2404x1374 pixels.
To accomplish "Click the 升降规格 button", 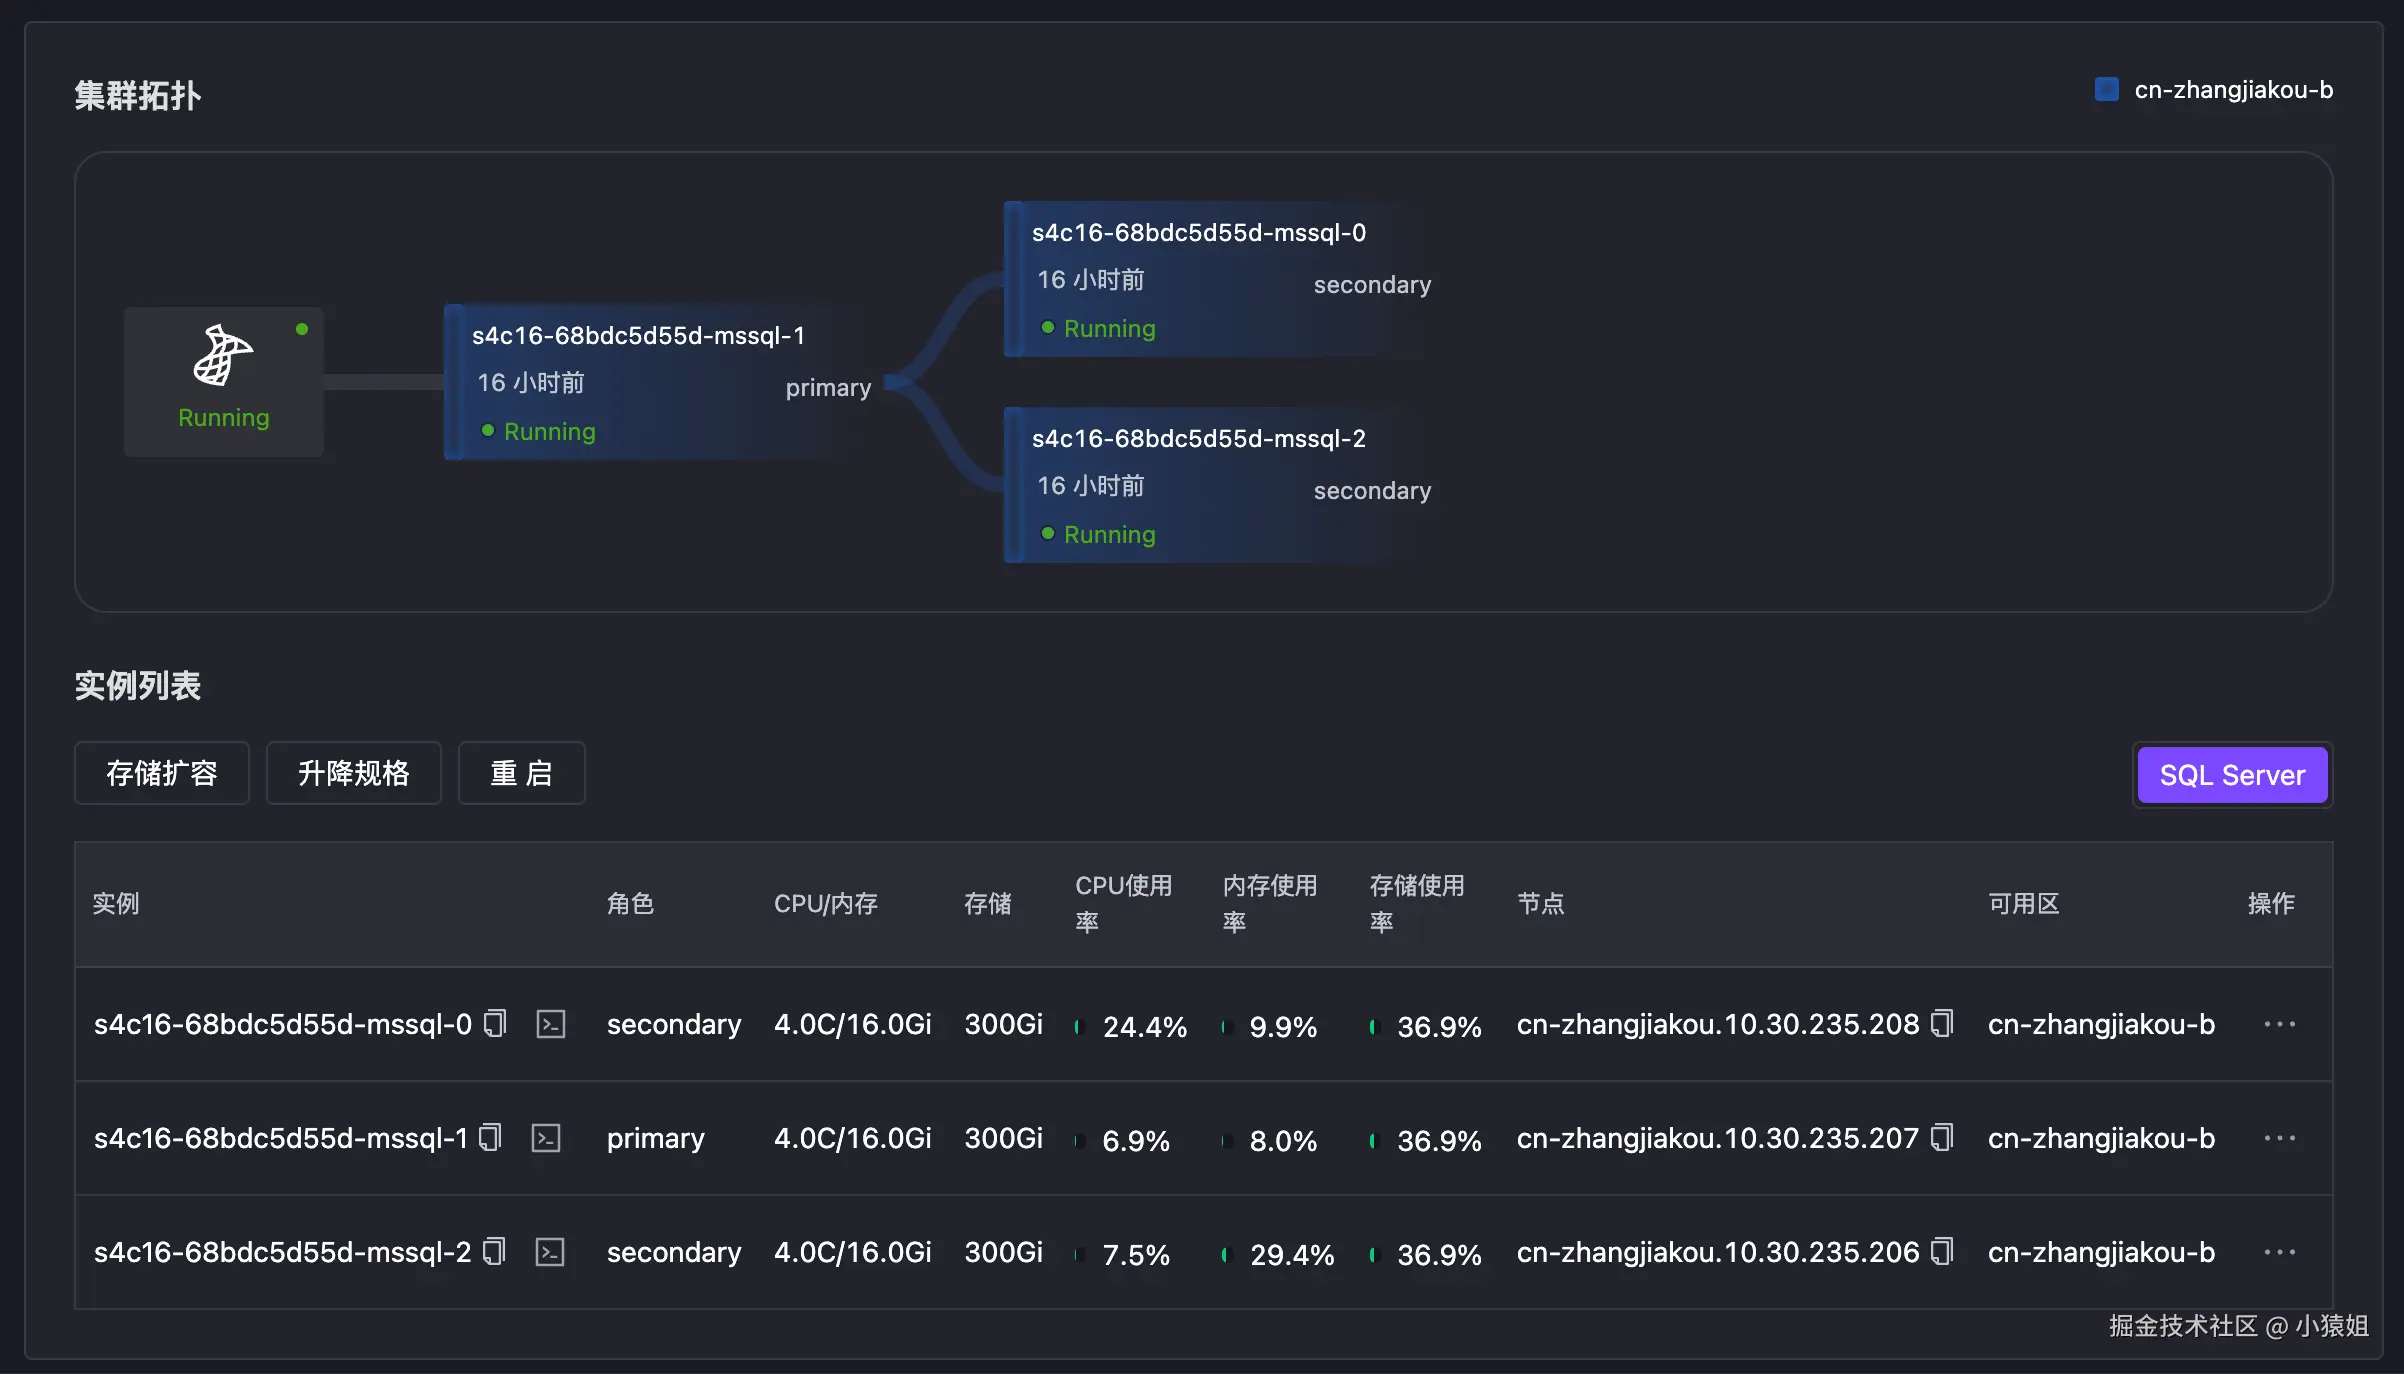I will (x=353, y=773).
